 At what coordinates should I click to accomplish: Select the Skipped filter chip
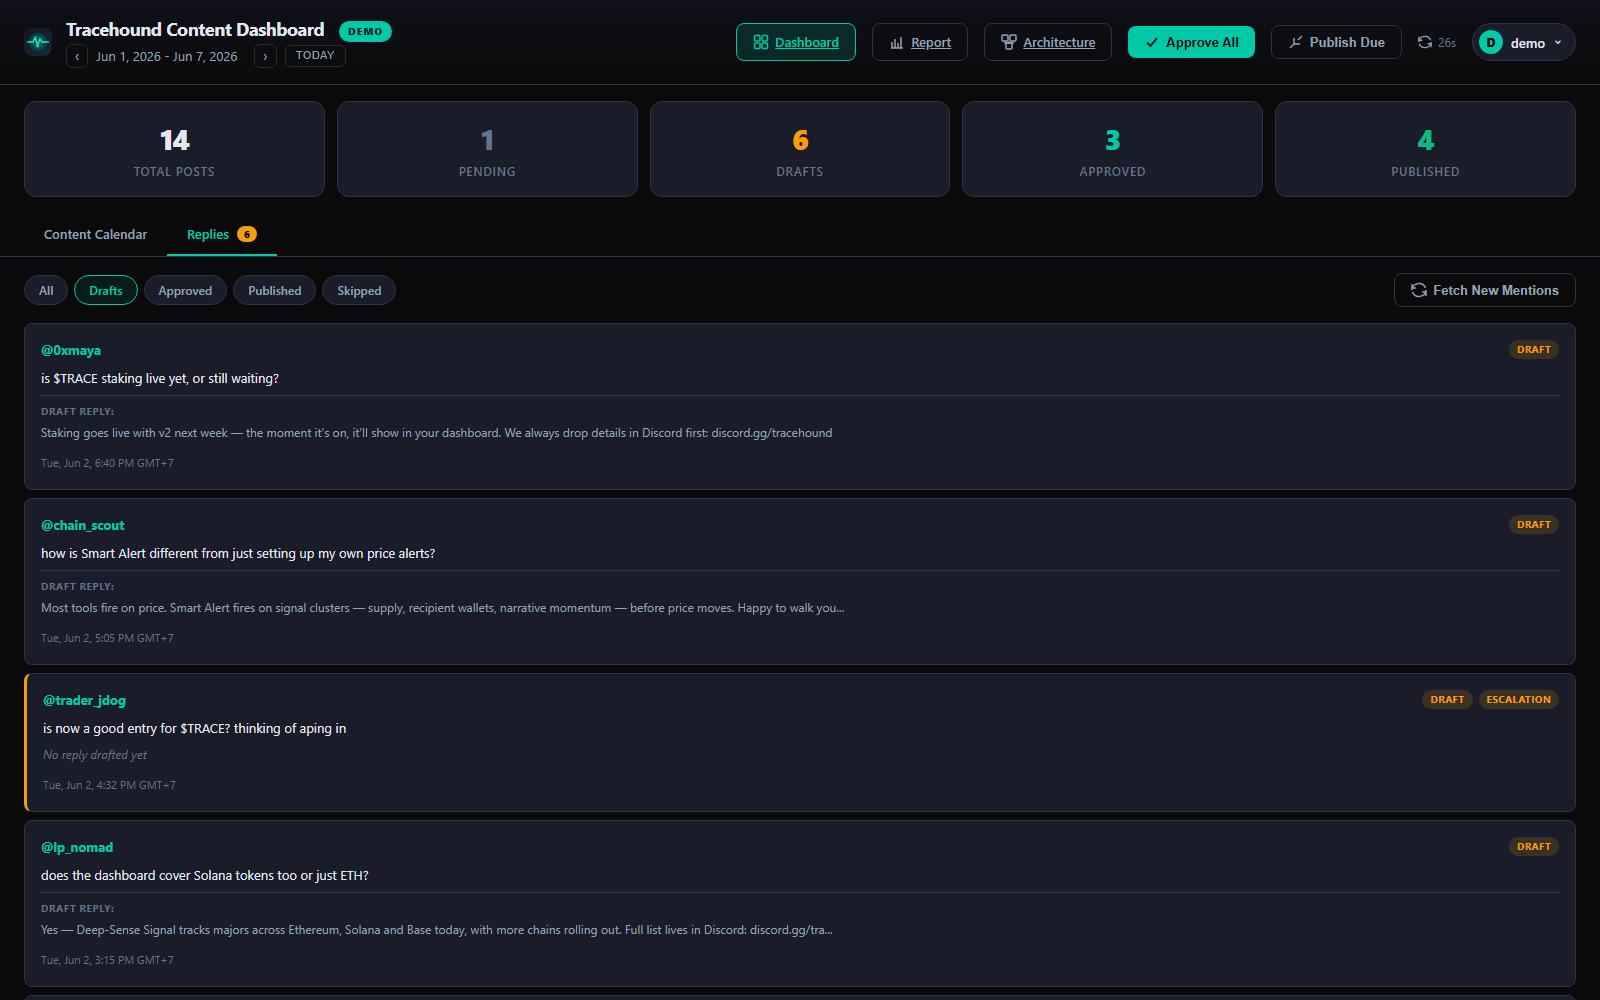[359, 290]
